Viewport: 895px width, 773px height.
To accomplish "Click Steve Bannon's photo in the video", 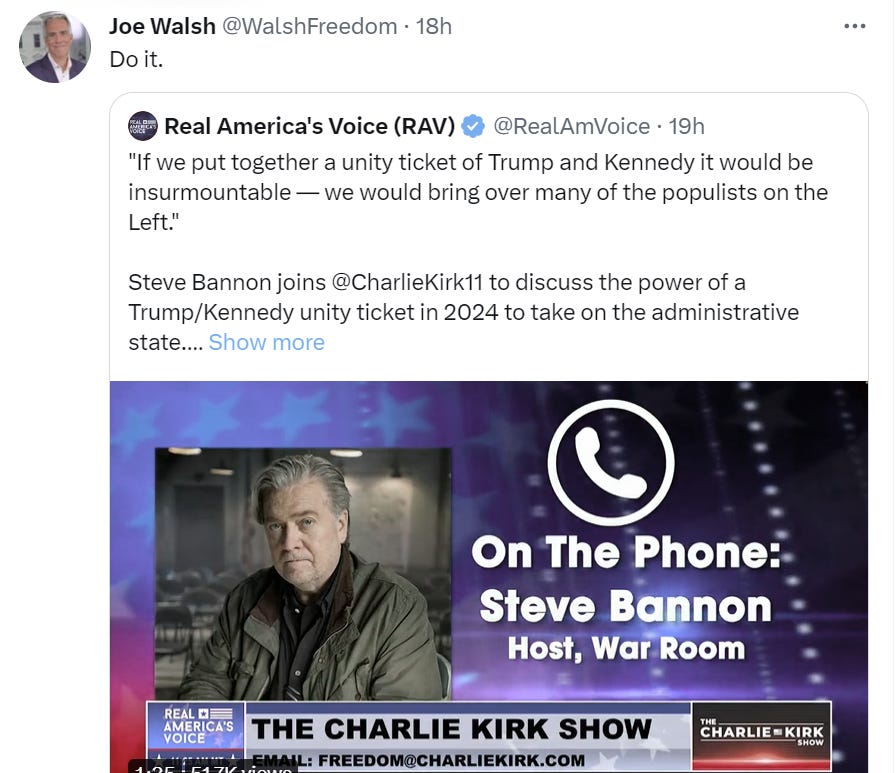I will coord(303,574).
